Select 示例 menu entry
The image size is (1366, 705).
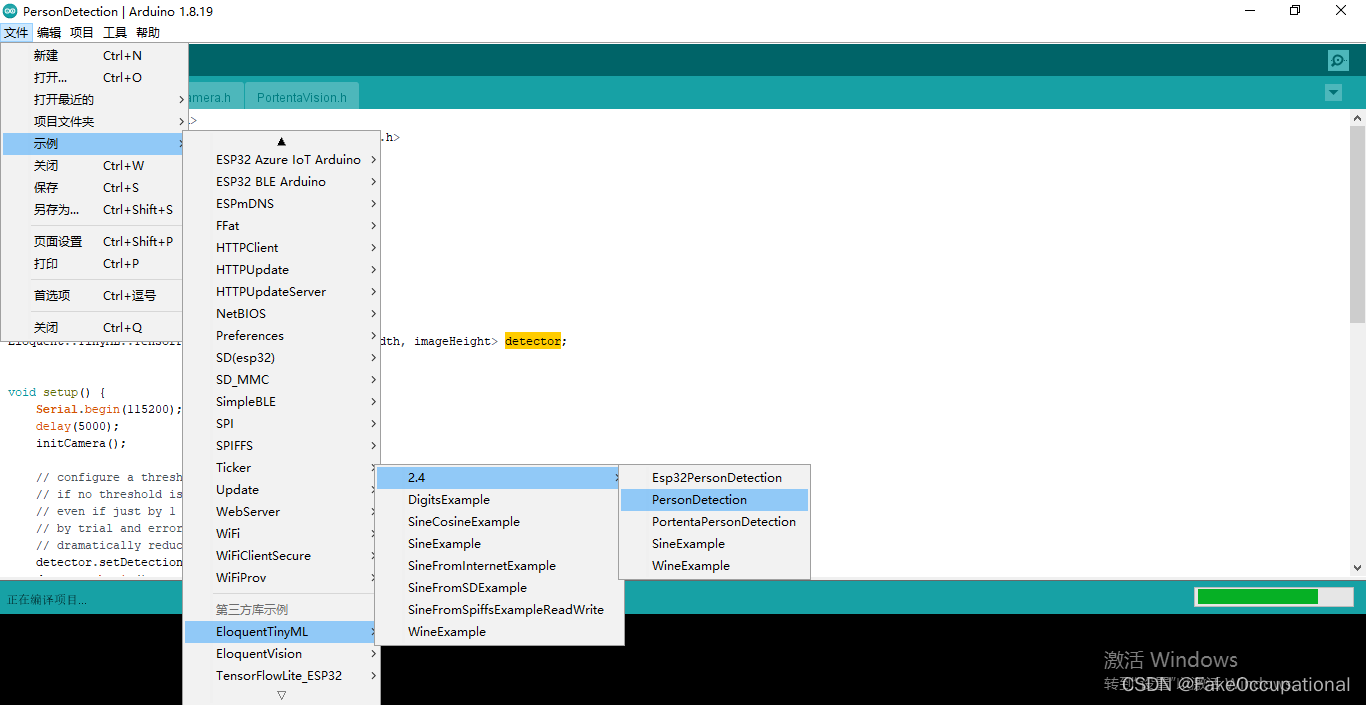[95, 144]
